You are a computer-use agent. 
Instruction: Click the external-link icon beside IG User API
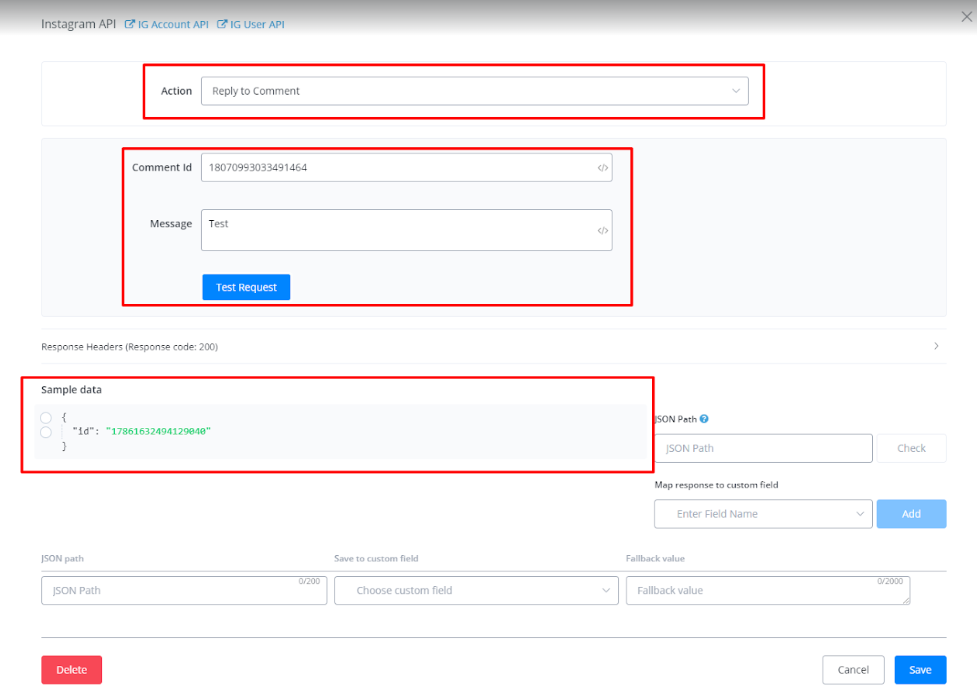pos(222,24)
